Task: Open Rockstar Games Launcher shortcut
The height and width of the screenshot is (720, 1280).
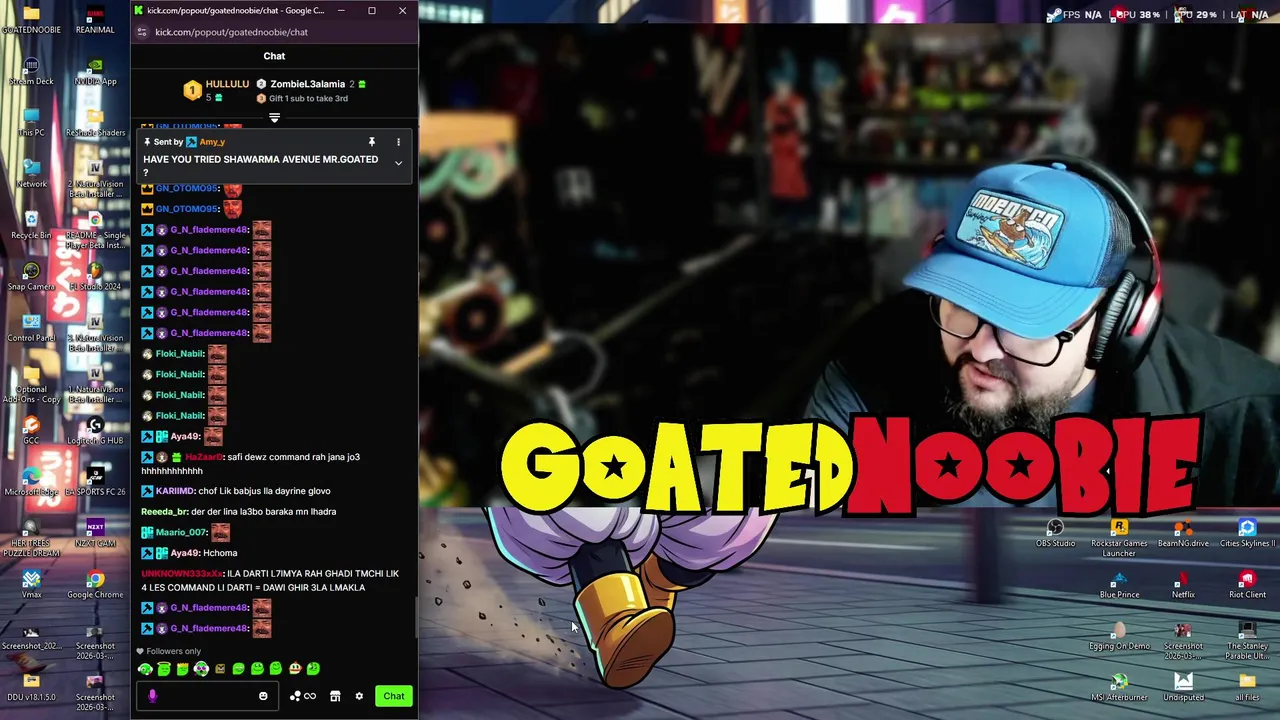Action: 1119,538
